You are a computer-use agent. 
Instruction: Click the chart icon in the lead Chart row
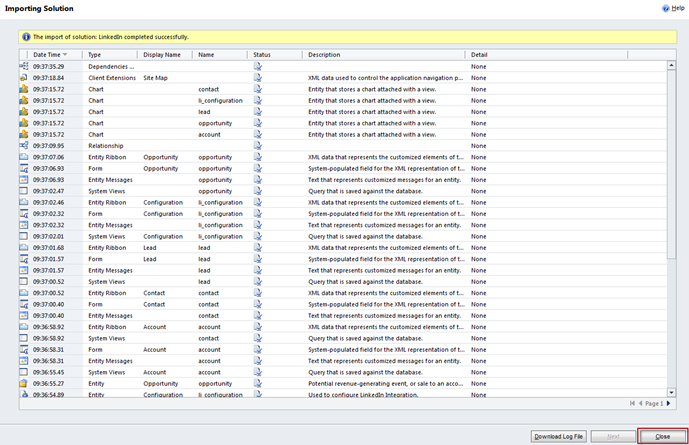(24, 112)
